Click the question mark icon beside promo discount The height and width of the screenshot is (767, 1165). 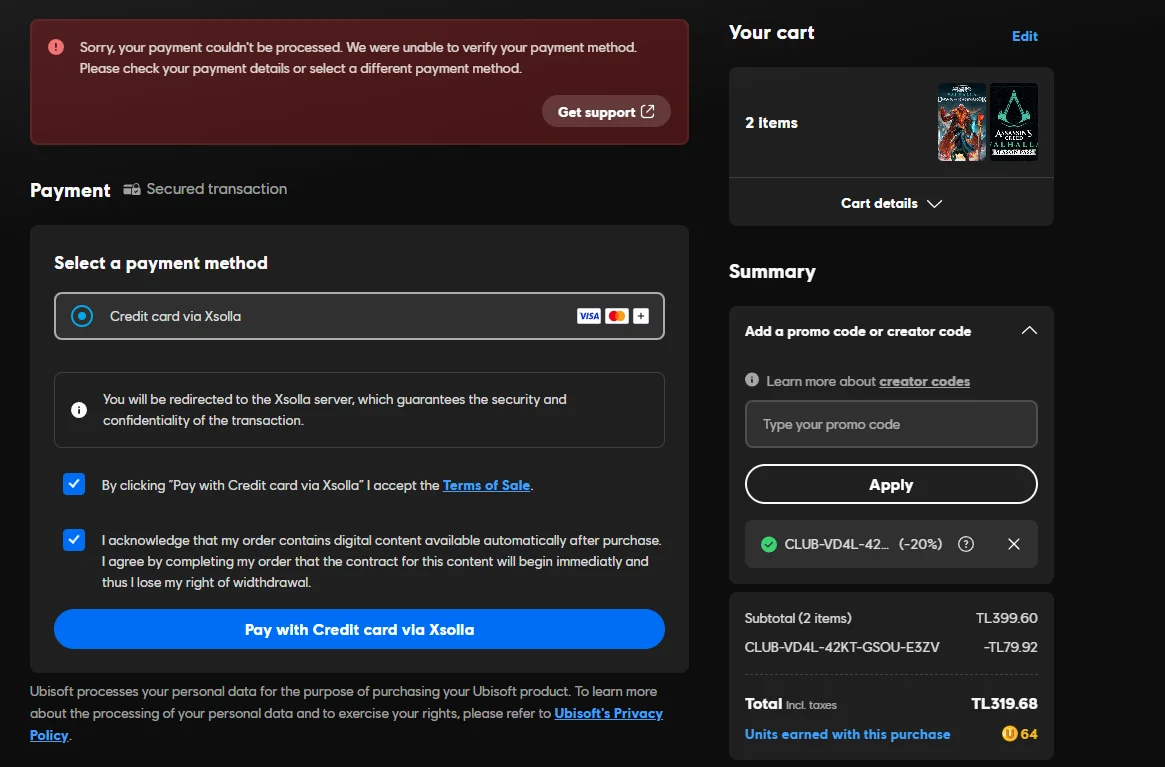coord(966,544)
